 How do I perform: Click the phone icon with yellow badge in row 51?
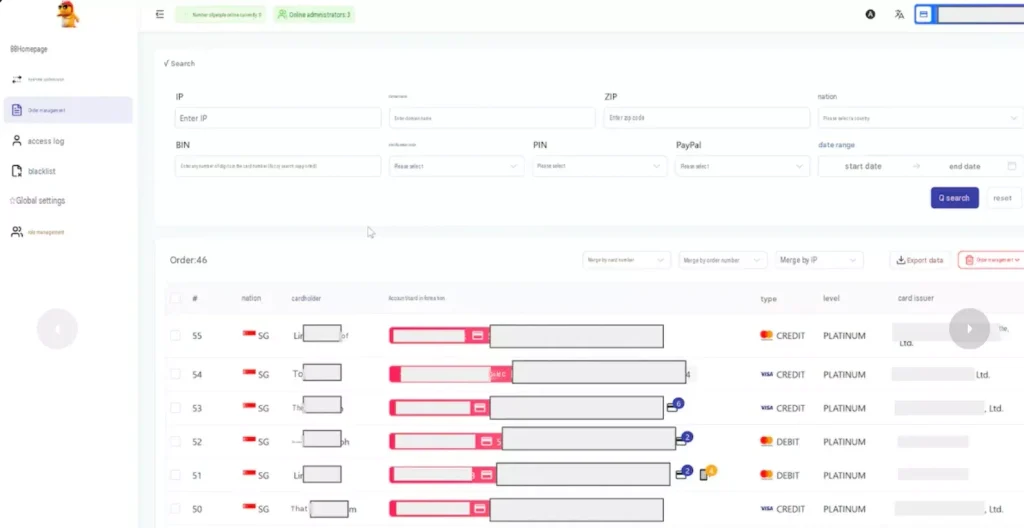pos(708,472)
